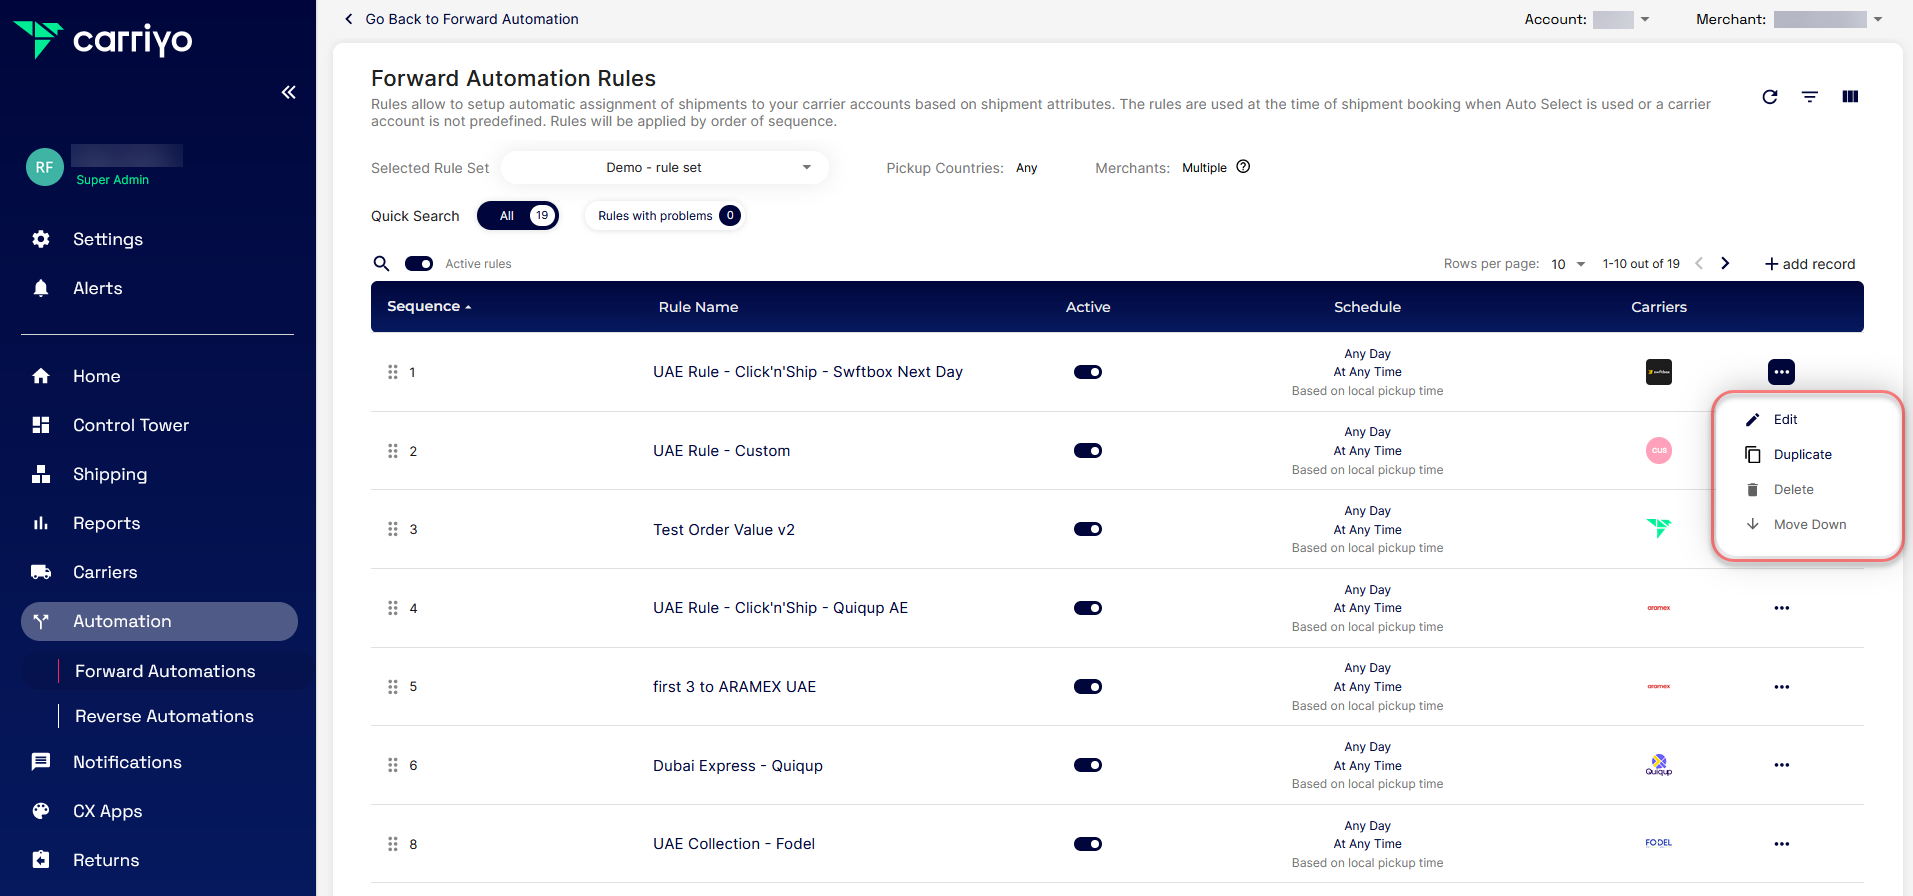
Task: Turn off first 3 to ARAMEX UAE toggle
Action: tap(1087, 687)
